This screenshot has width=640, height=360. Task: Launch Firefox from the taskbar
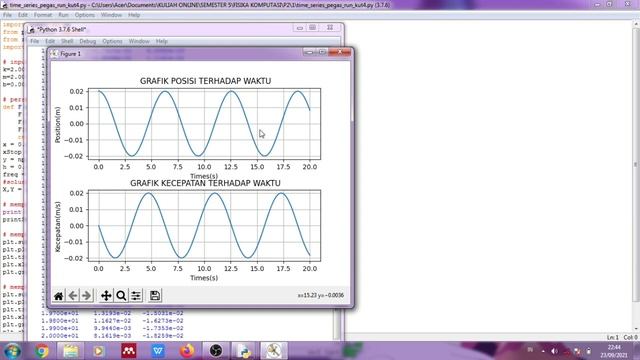pyautogui.click(x=187, y=351)
